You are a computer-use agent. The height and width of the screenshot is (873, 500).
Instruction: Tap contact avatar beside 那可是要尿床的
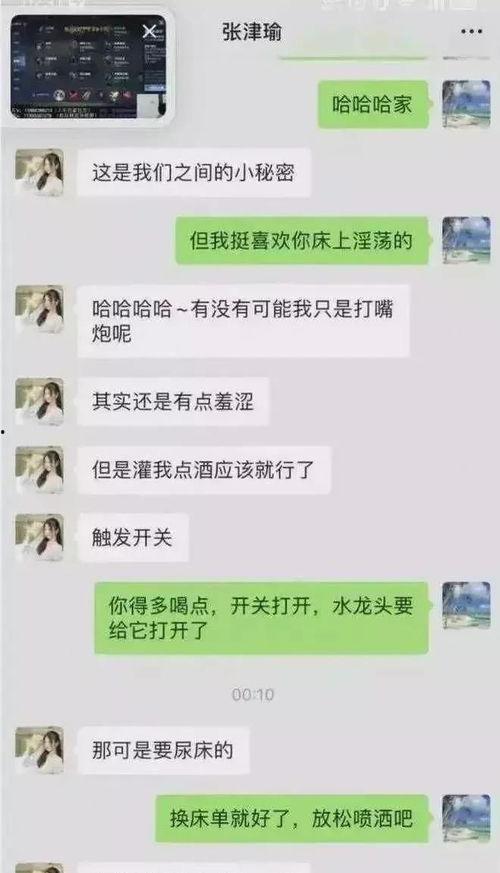(40, 751)
